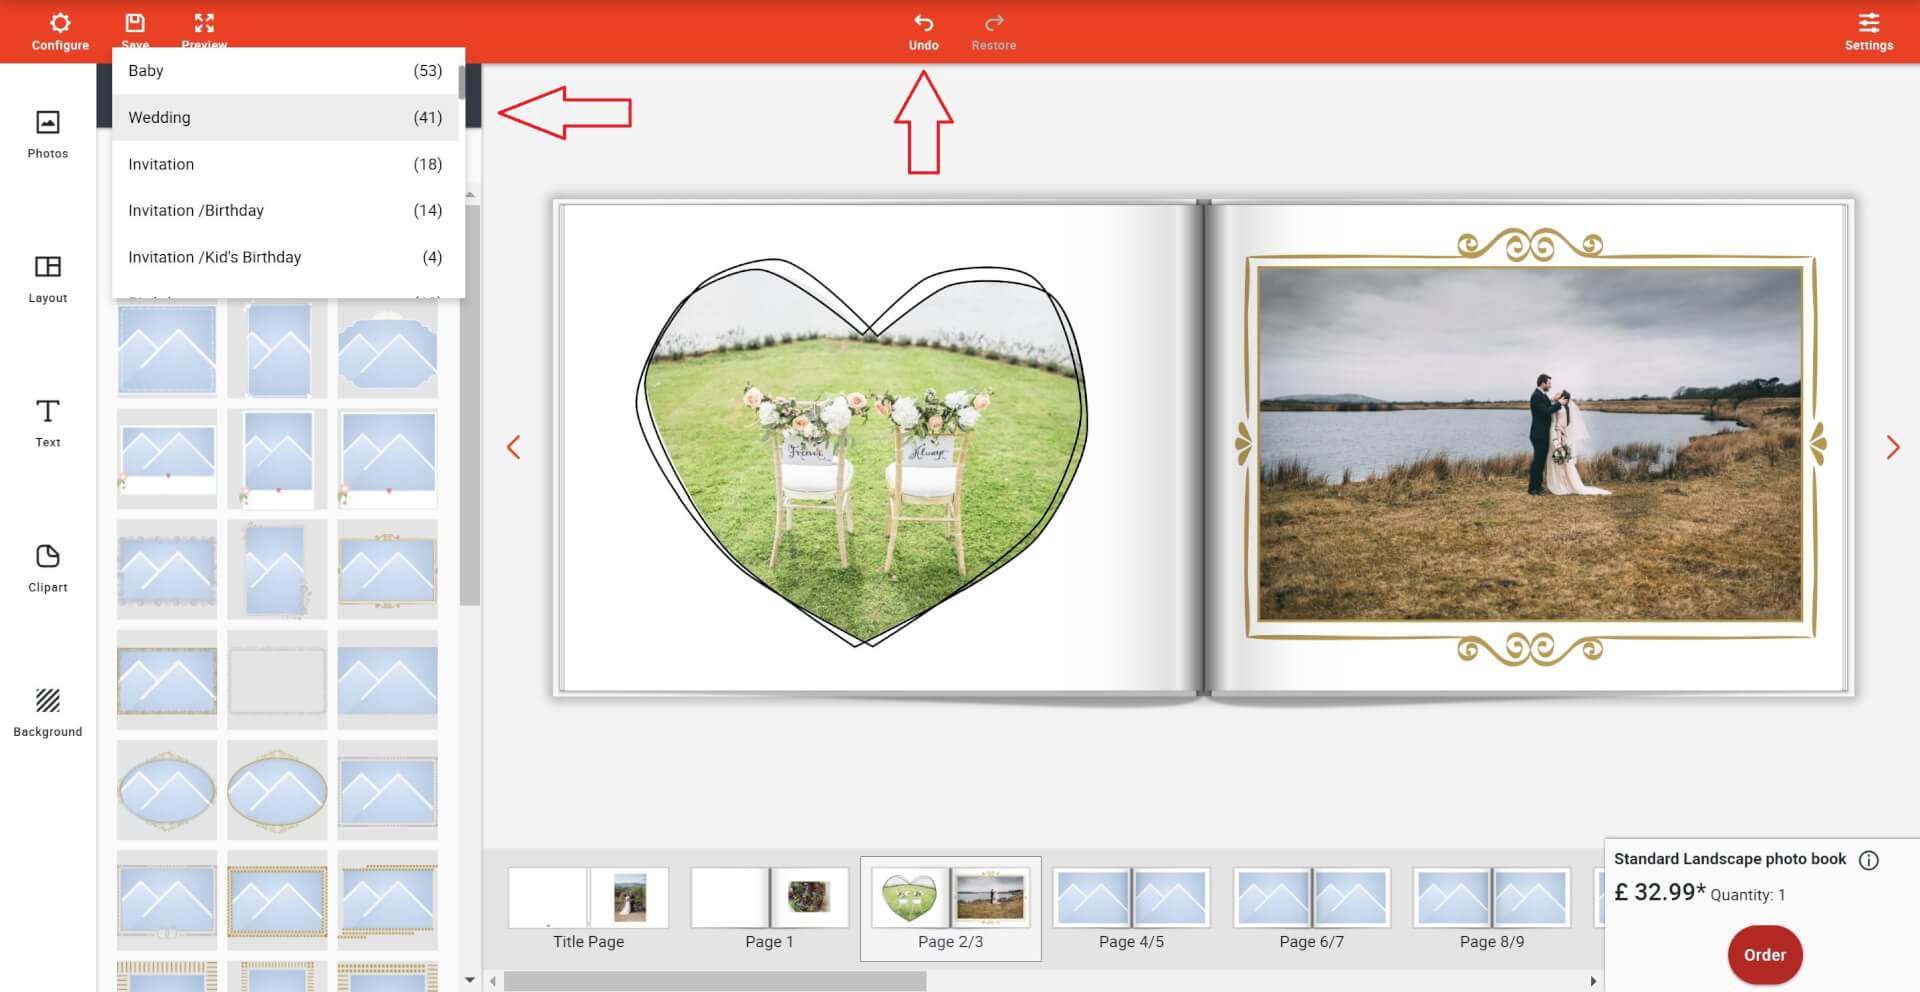Viewport: 1920px width, 992px height.
Task: Choose Baby category from list
Action: [285, 71]
